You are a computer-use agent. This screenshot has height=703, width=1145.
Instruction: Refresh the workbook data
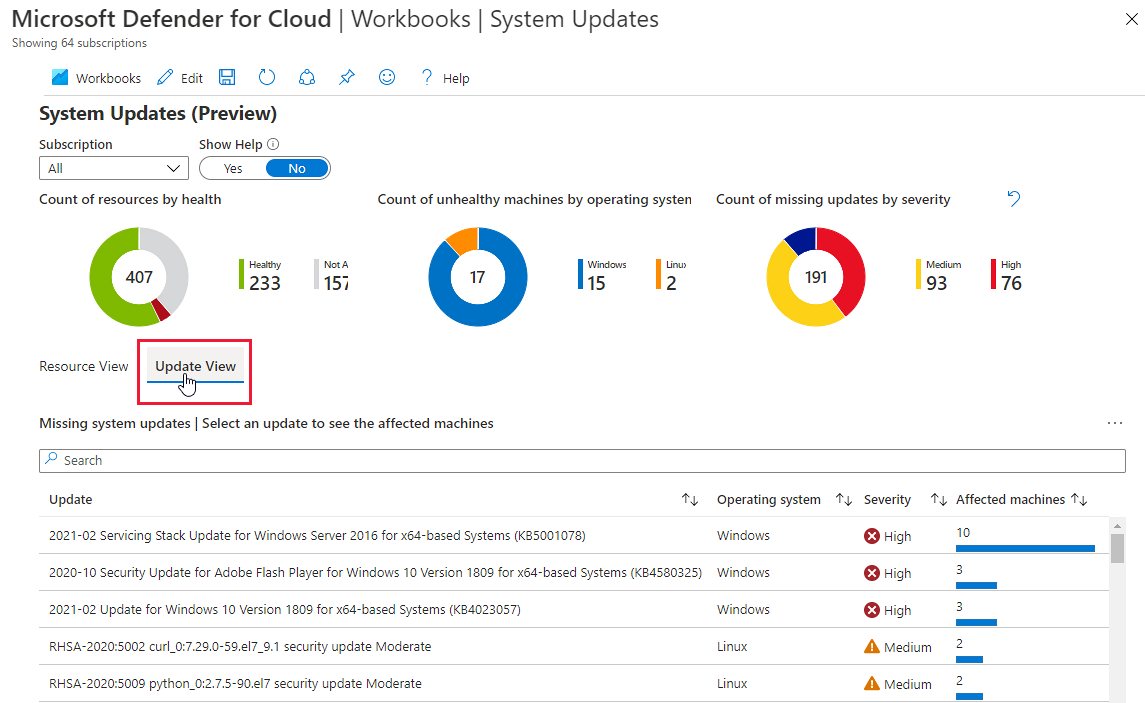tap(266, 77)
